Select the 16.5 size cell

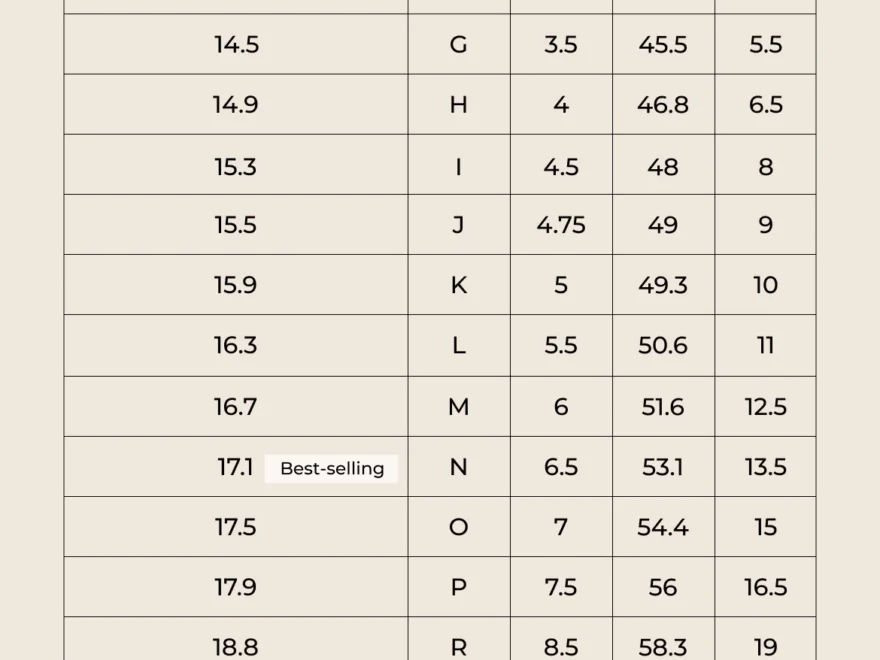tap(765, 587)
